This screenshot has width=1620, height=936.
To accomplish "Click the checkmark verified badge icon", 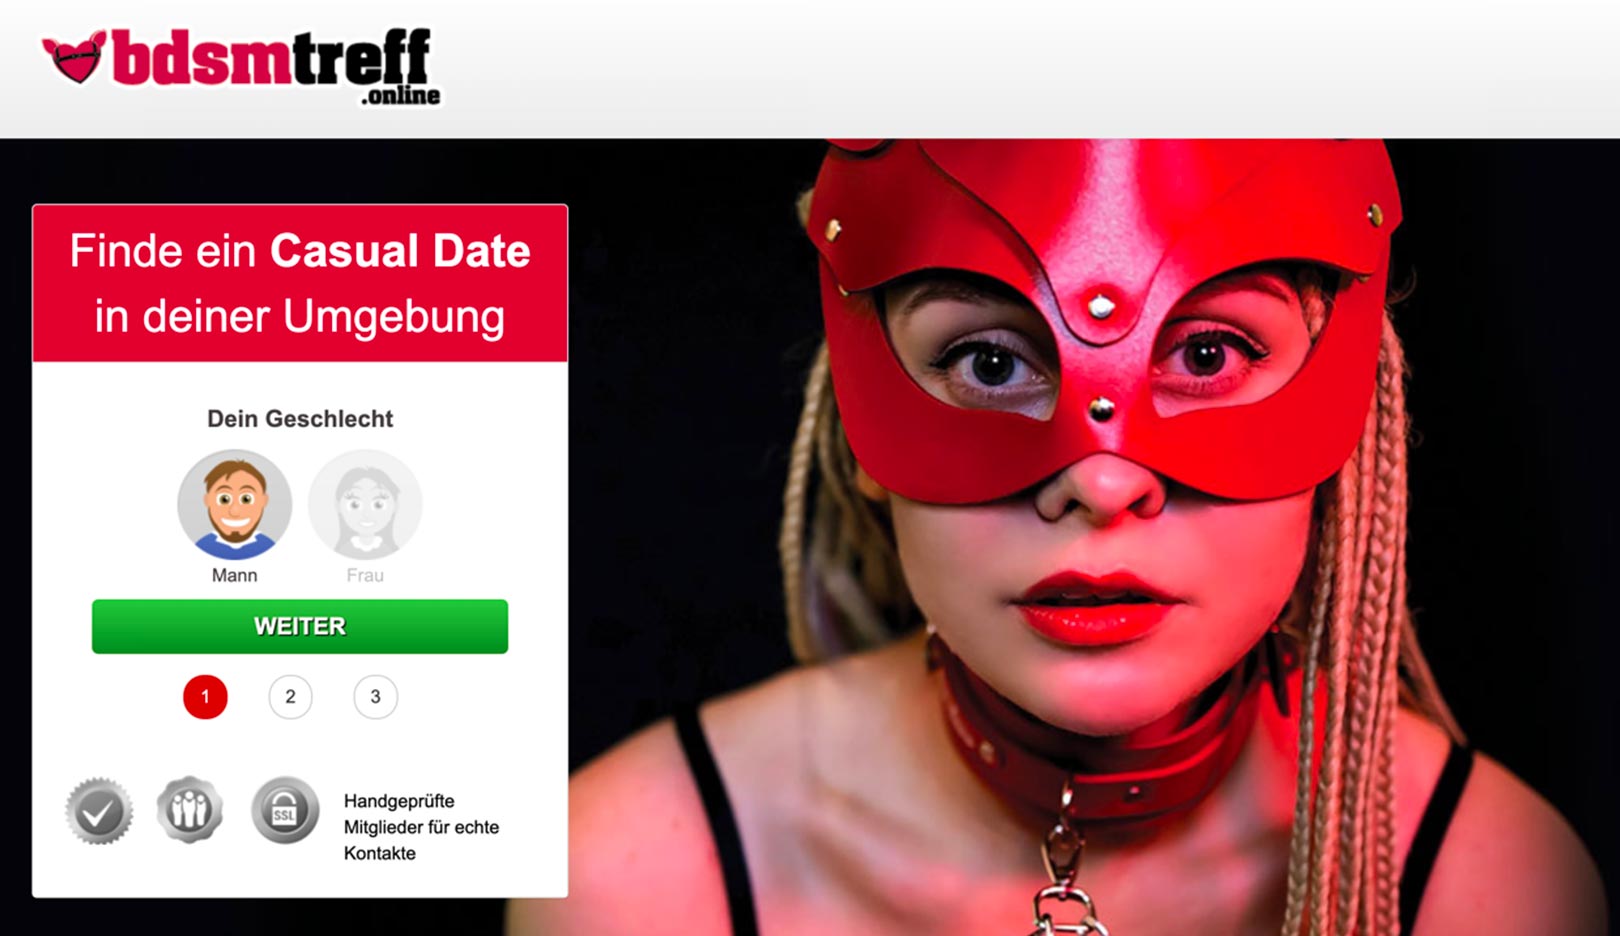I will [99, 811].
